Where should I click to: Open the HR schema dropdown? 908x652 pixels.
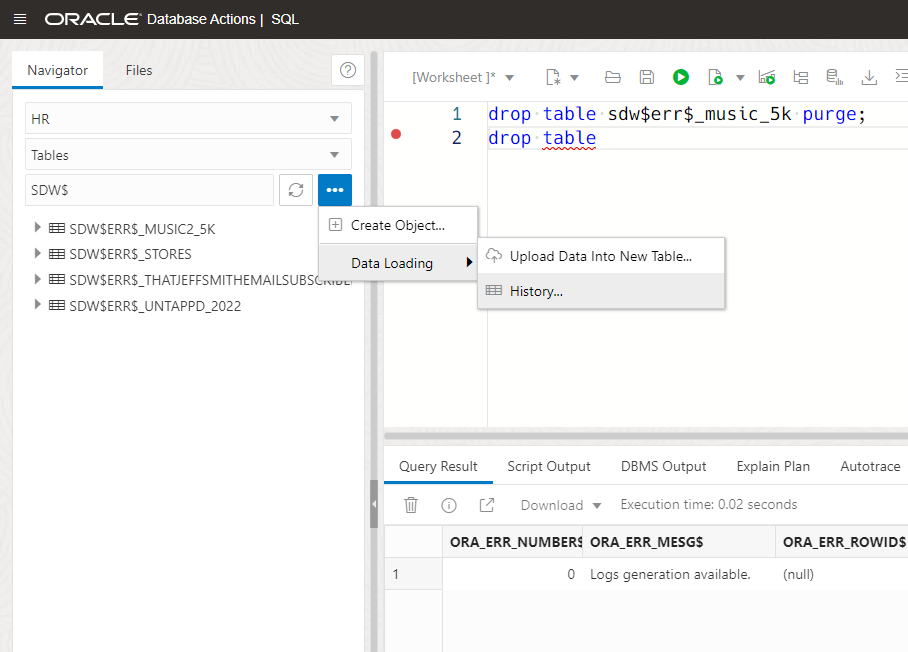coord(188,119)
